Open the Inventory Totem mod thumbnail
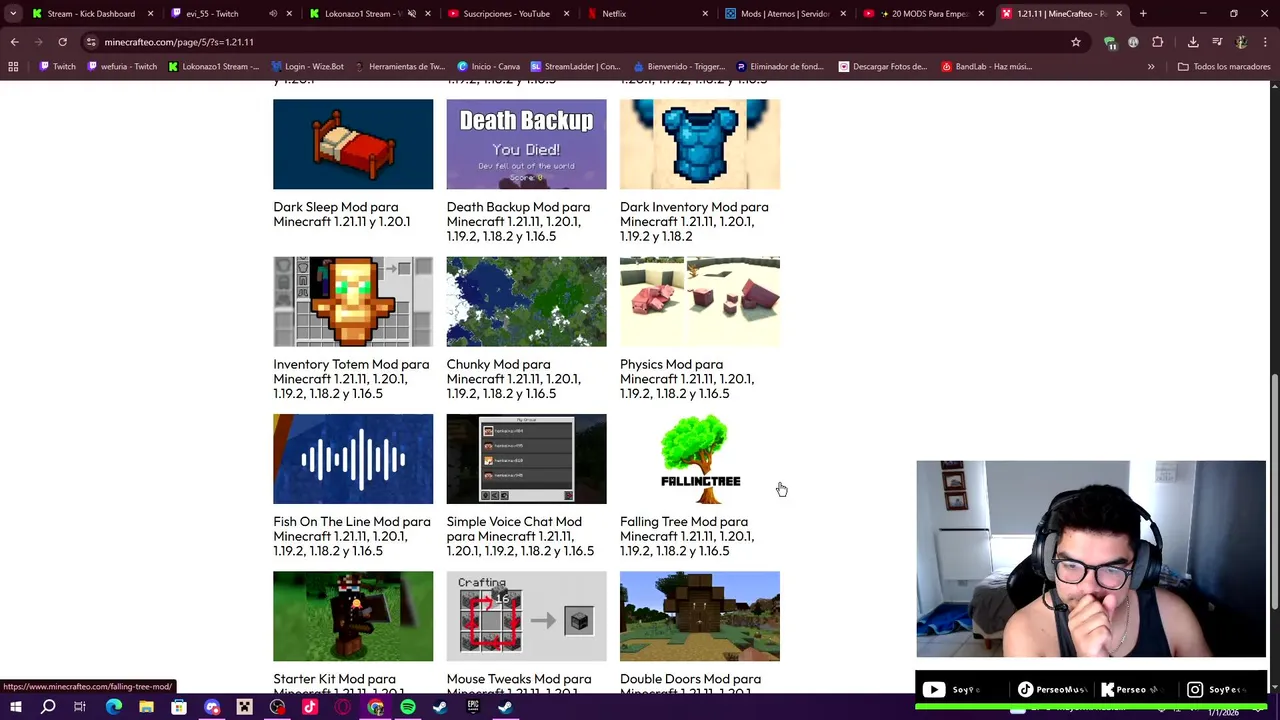This screenshot has height=720, width=1280. coord(353,301)
